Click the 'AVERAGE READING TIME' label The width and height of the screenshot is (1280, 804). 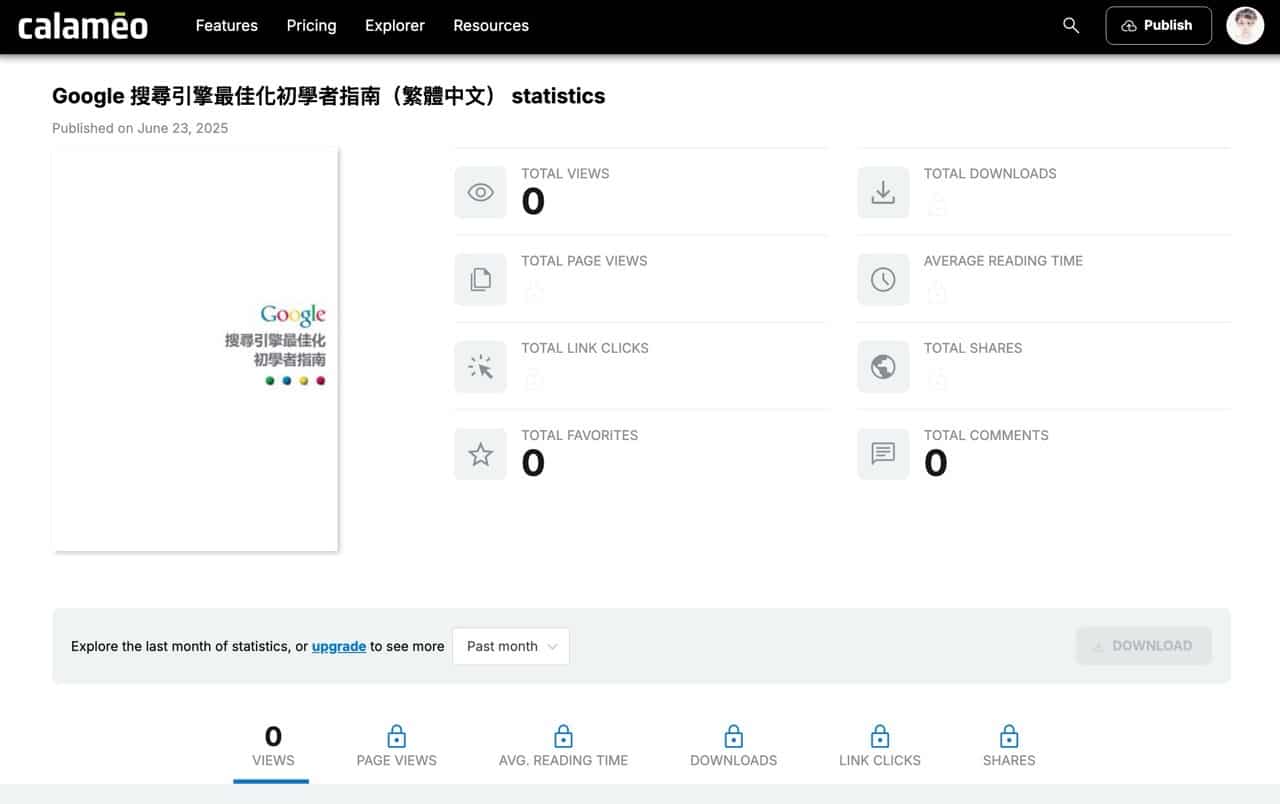[1003, 260]
